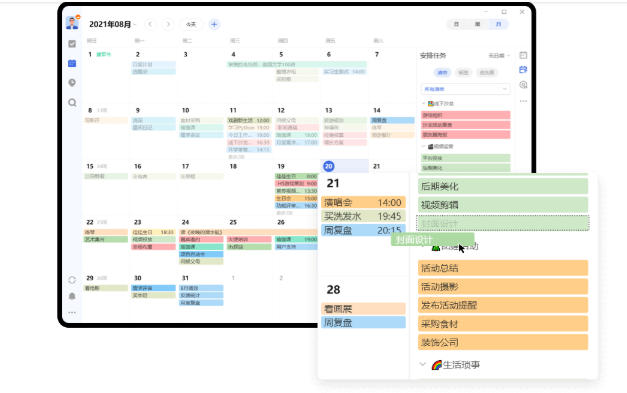Image resolution: width=627 pixels, height=393 pixels.
Task: Open search from the left sidebar
Action: coord(72,102)
